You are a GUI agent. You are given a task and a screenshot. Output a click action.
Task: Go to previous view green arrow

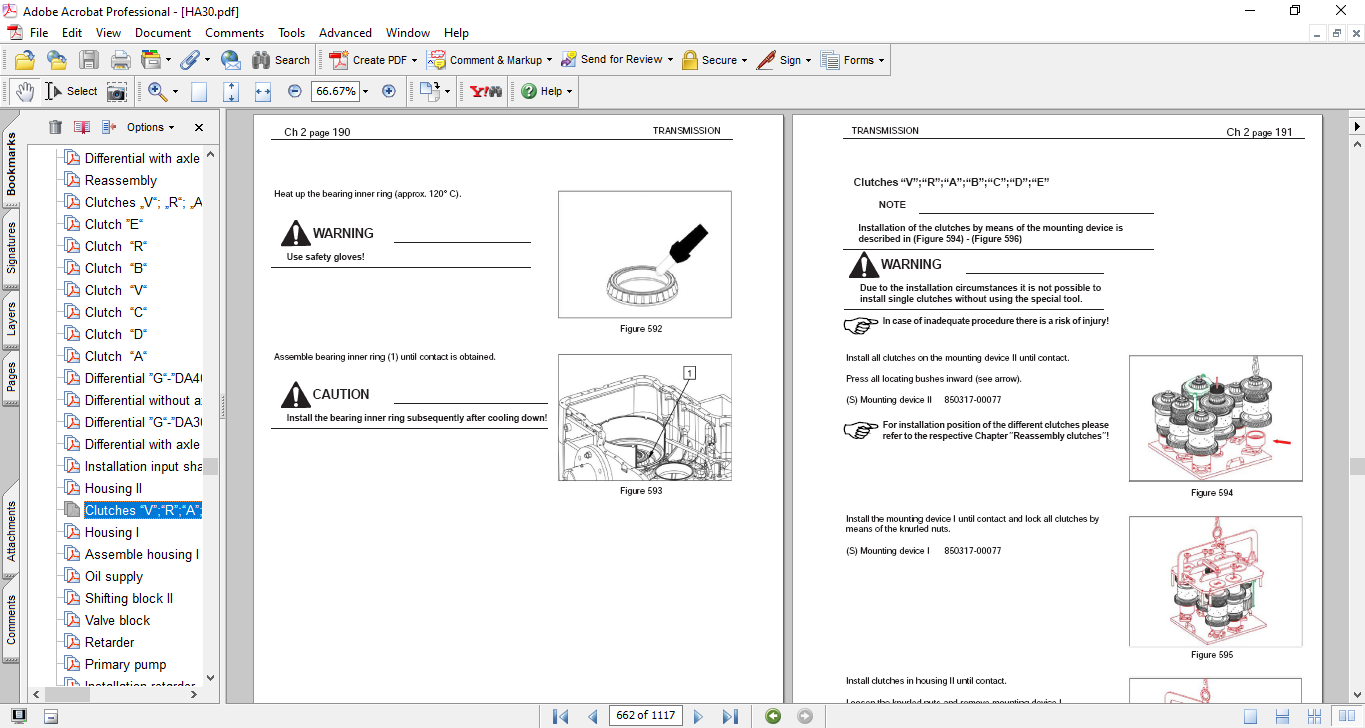pyautogui.click(x=772, y=716)
